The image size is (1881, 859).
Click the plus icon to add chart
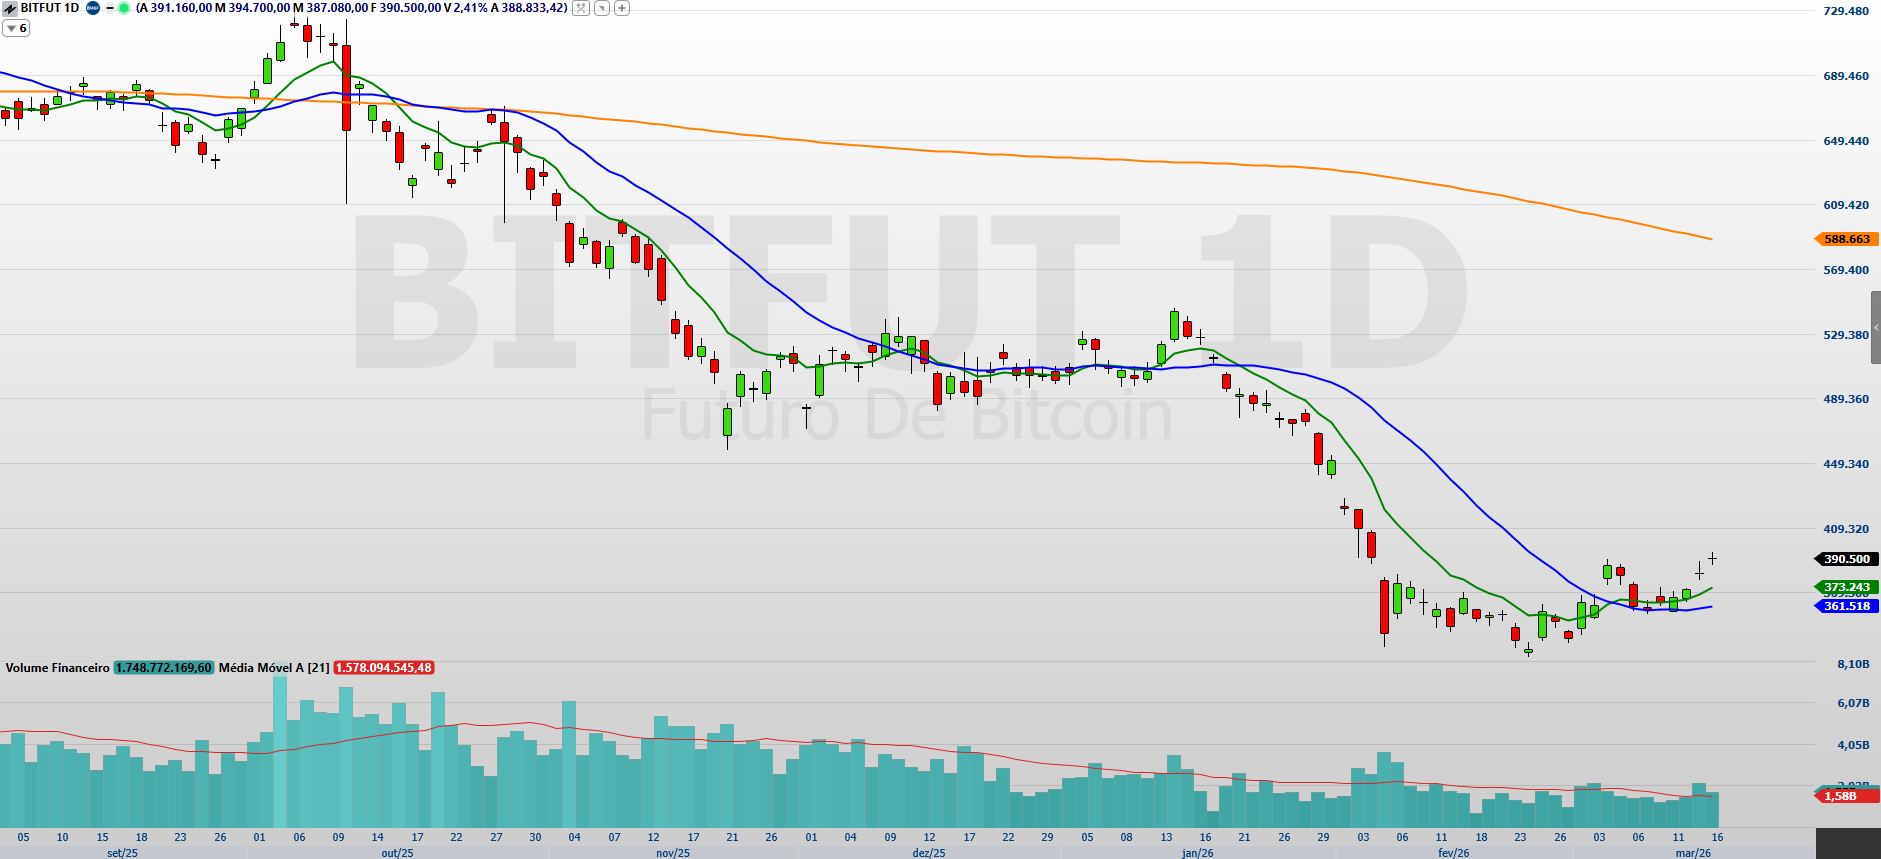point(622,8)
